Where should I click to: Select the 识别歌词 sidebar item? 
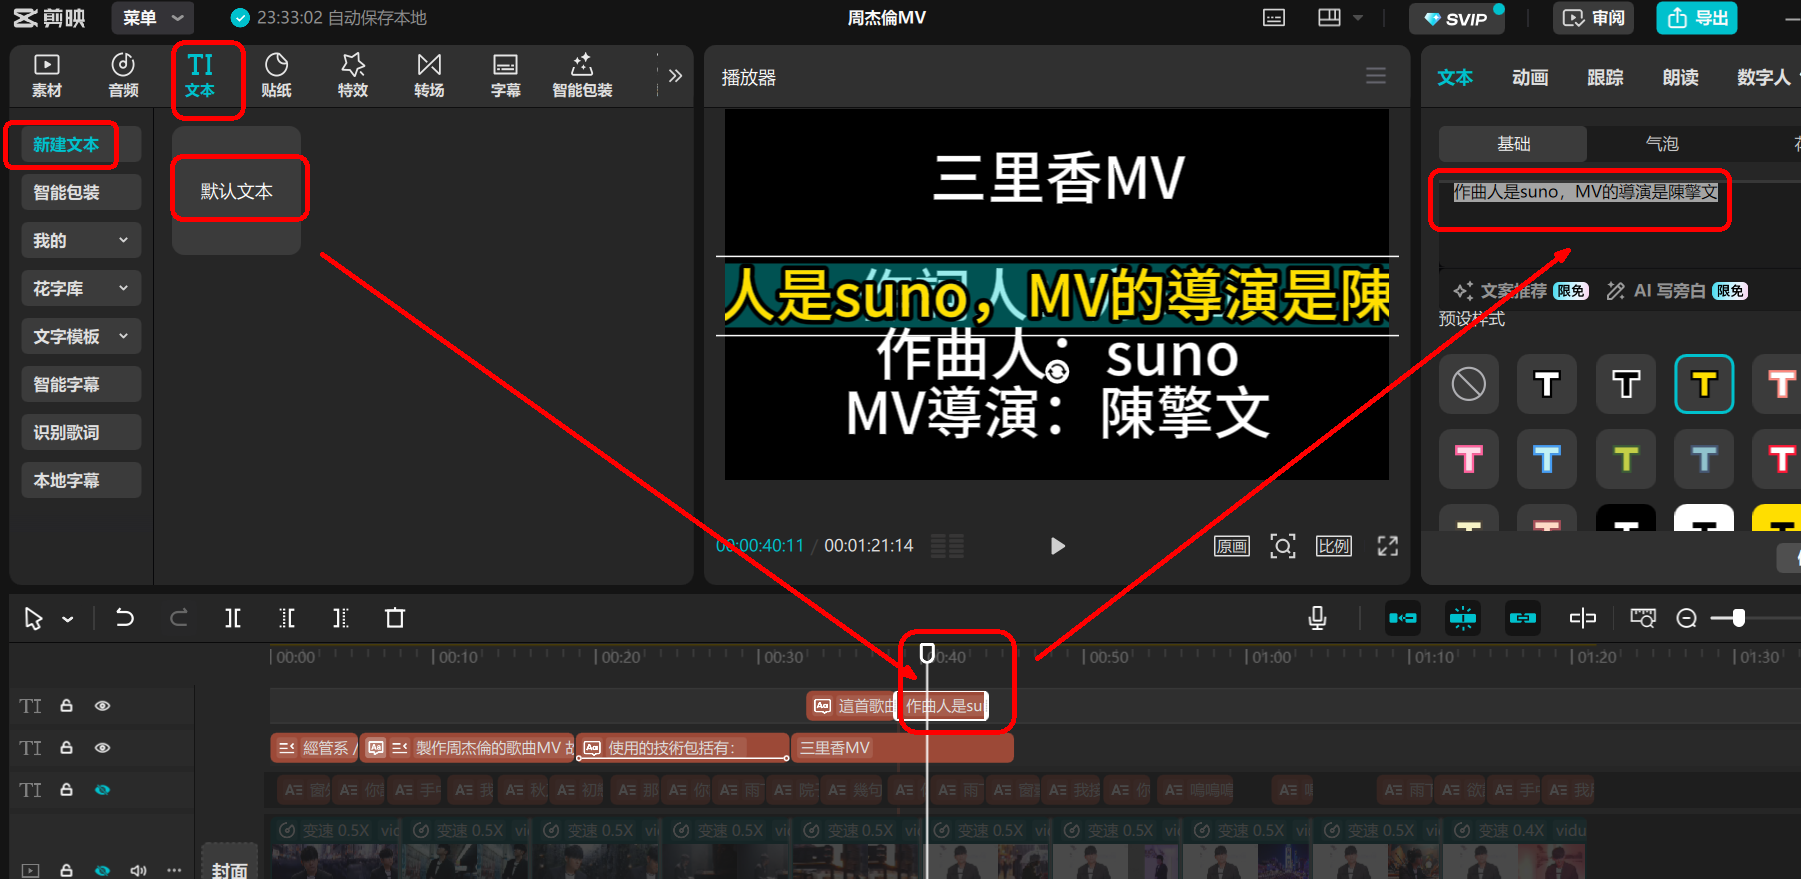81,433
